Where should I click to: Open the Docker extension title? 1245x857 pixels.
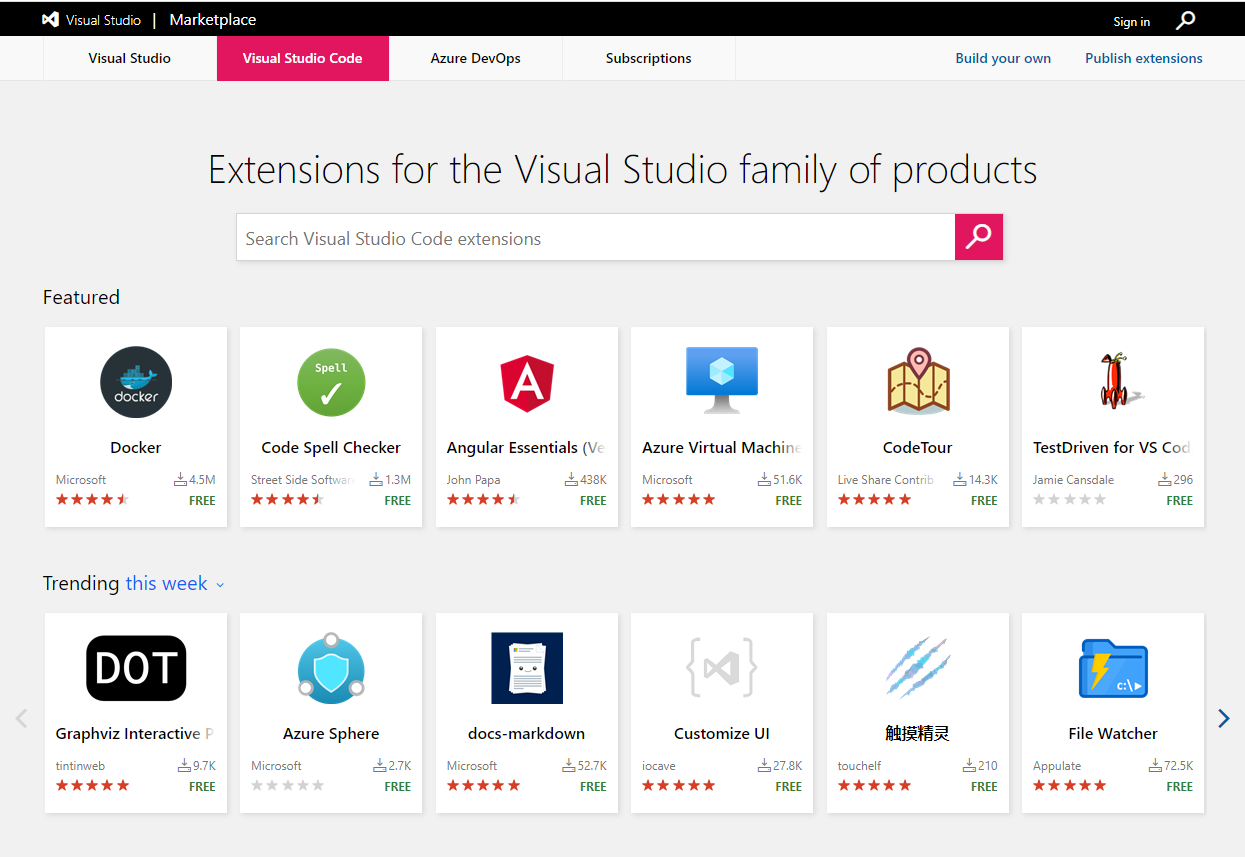(x=136, y=447)
